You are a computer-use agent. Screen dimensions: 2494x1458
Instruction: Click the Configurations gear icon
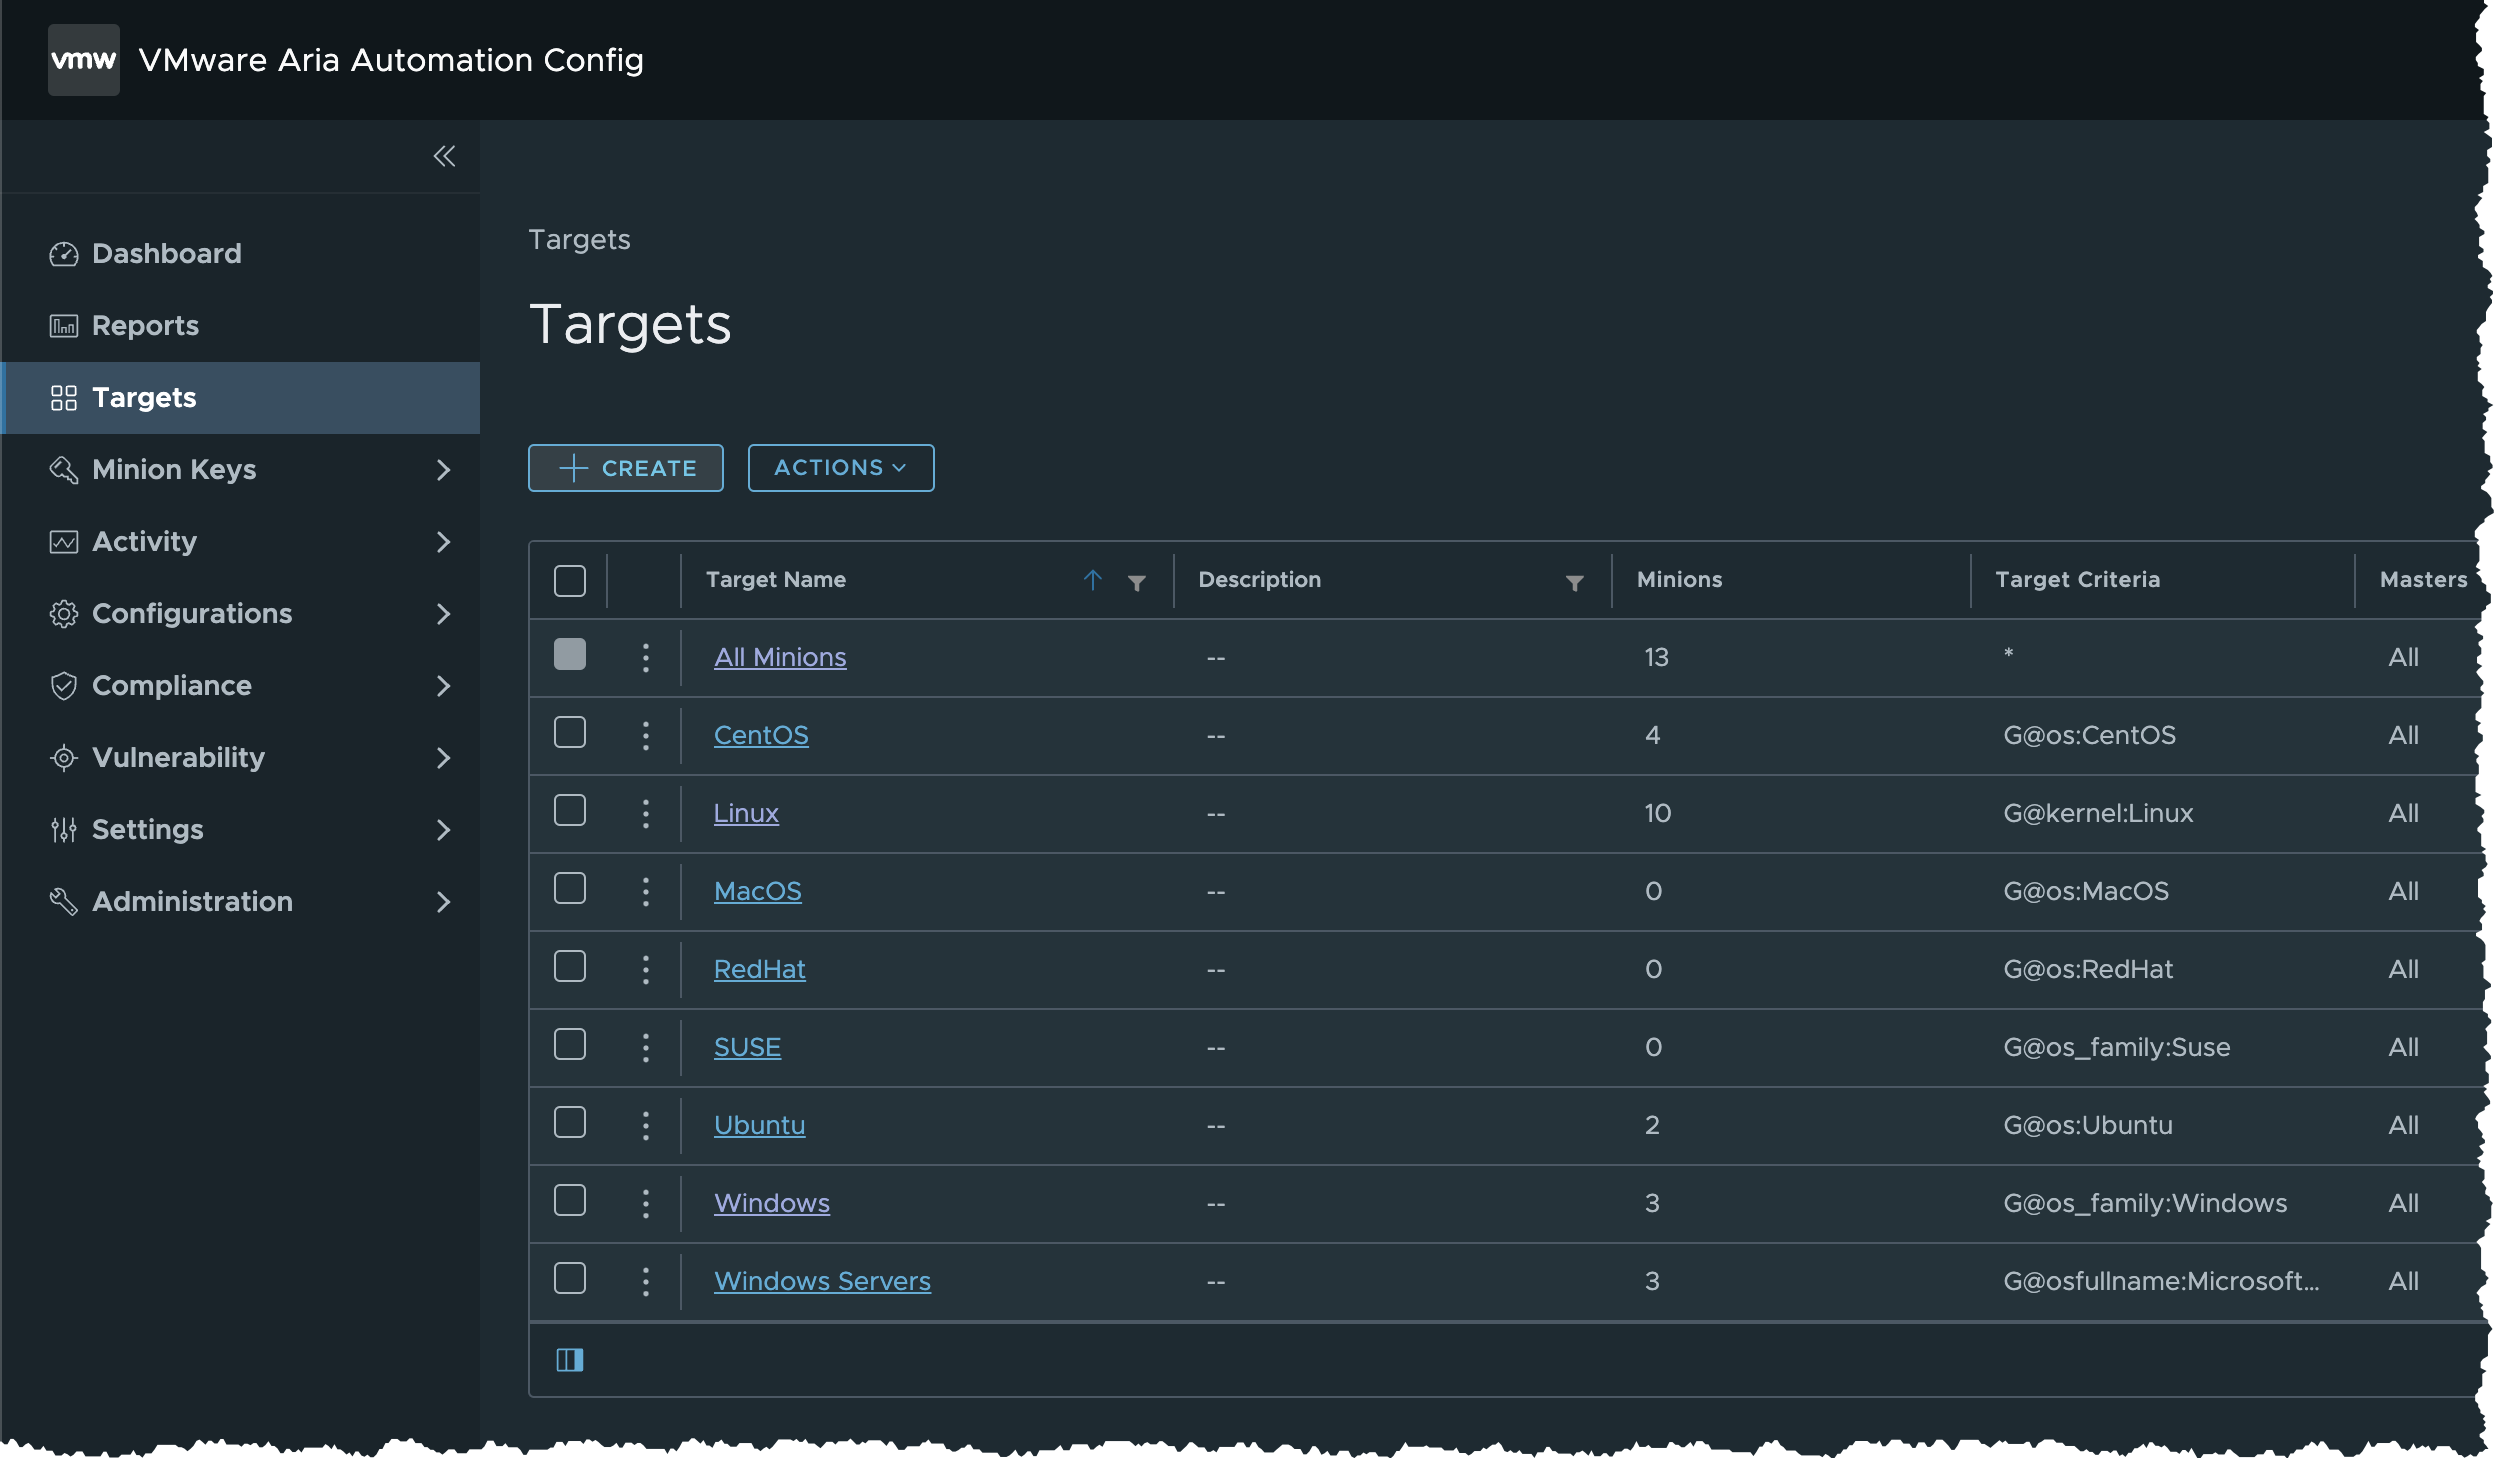64,614
